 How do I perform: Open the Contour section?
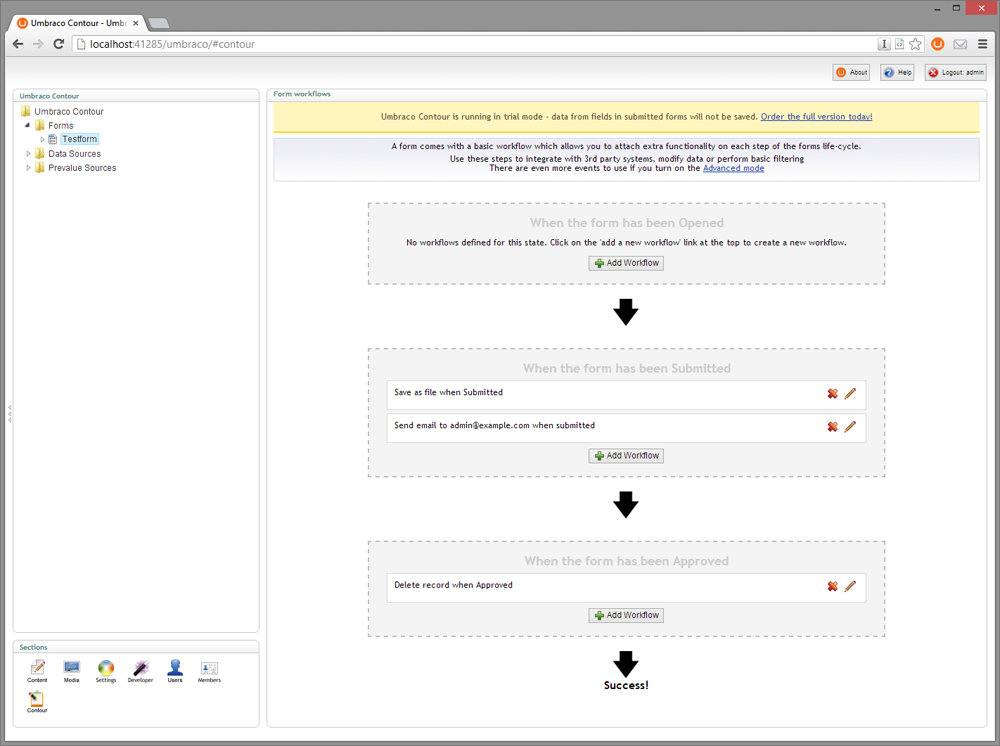point(37,701)
